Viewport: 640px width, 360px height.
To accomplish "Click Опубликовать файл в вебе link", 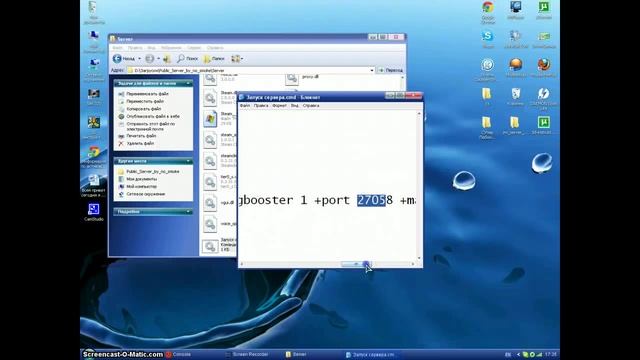I will pyautogui.click(x=153, y=116).
